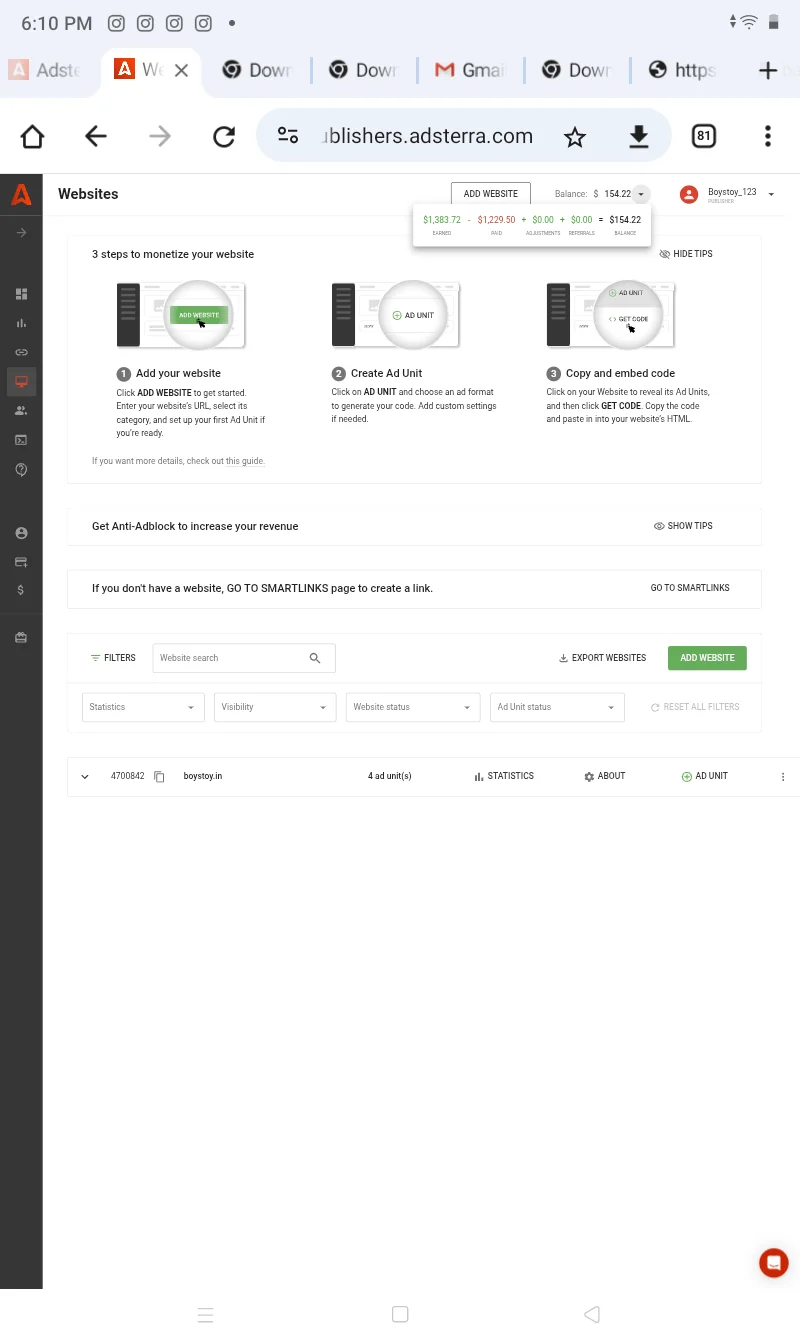
Task: Bookmark the page with the star icon
Action: click(574, 137)
